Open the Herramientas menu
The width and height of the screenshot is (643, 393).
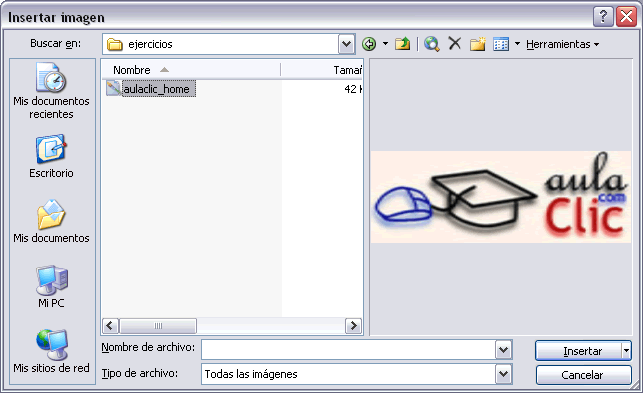(562, 44)
